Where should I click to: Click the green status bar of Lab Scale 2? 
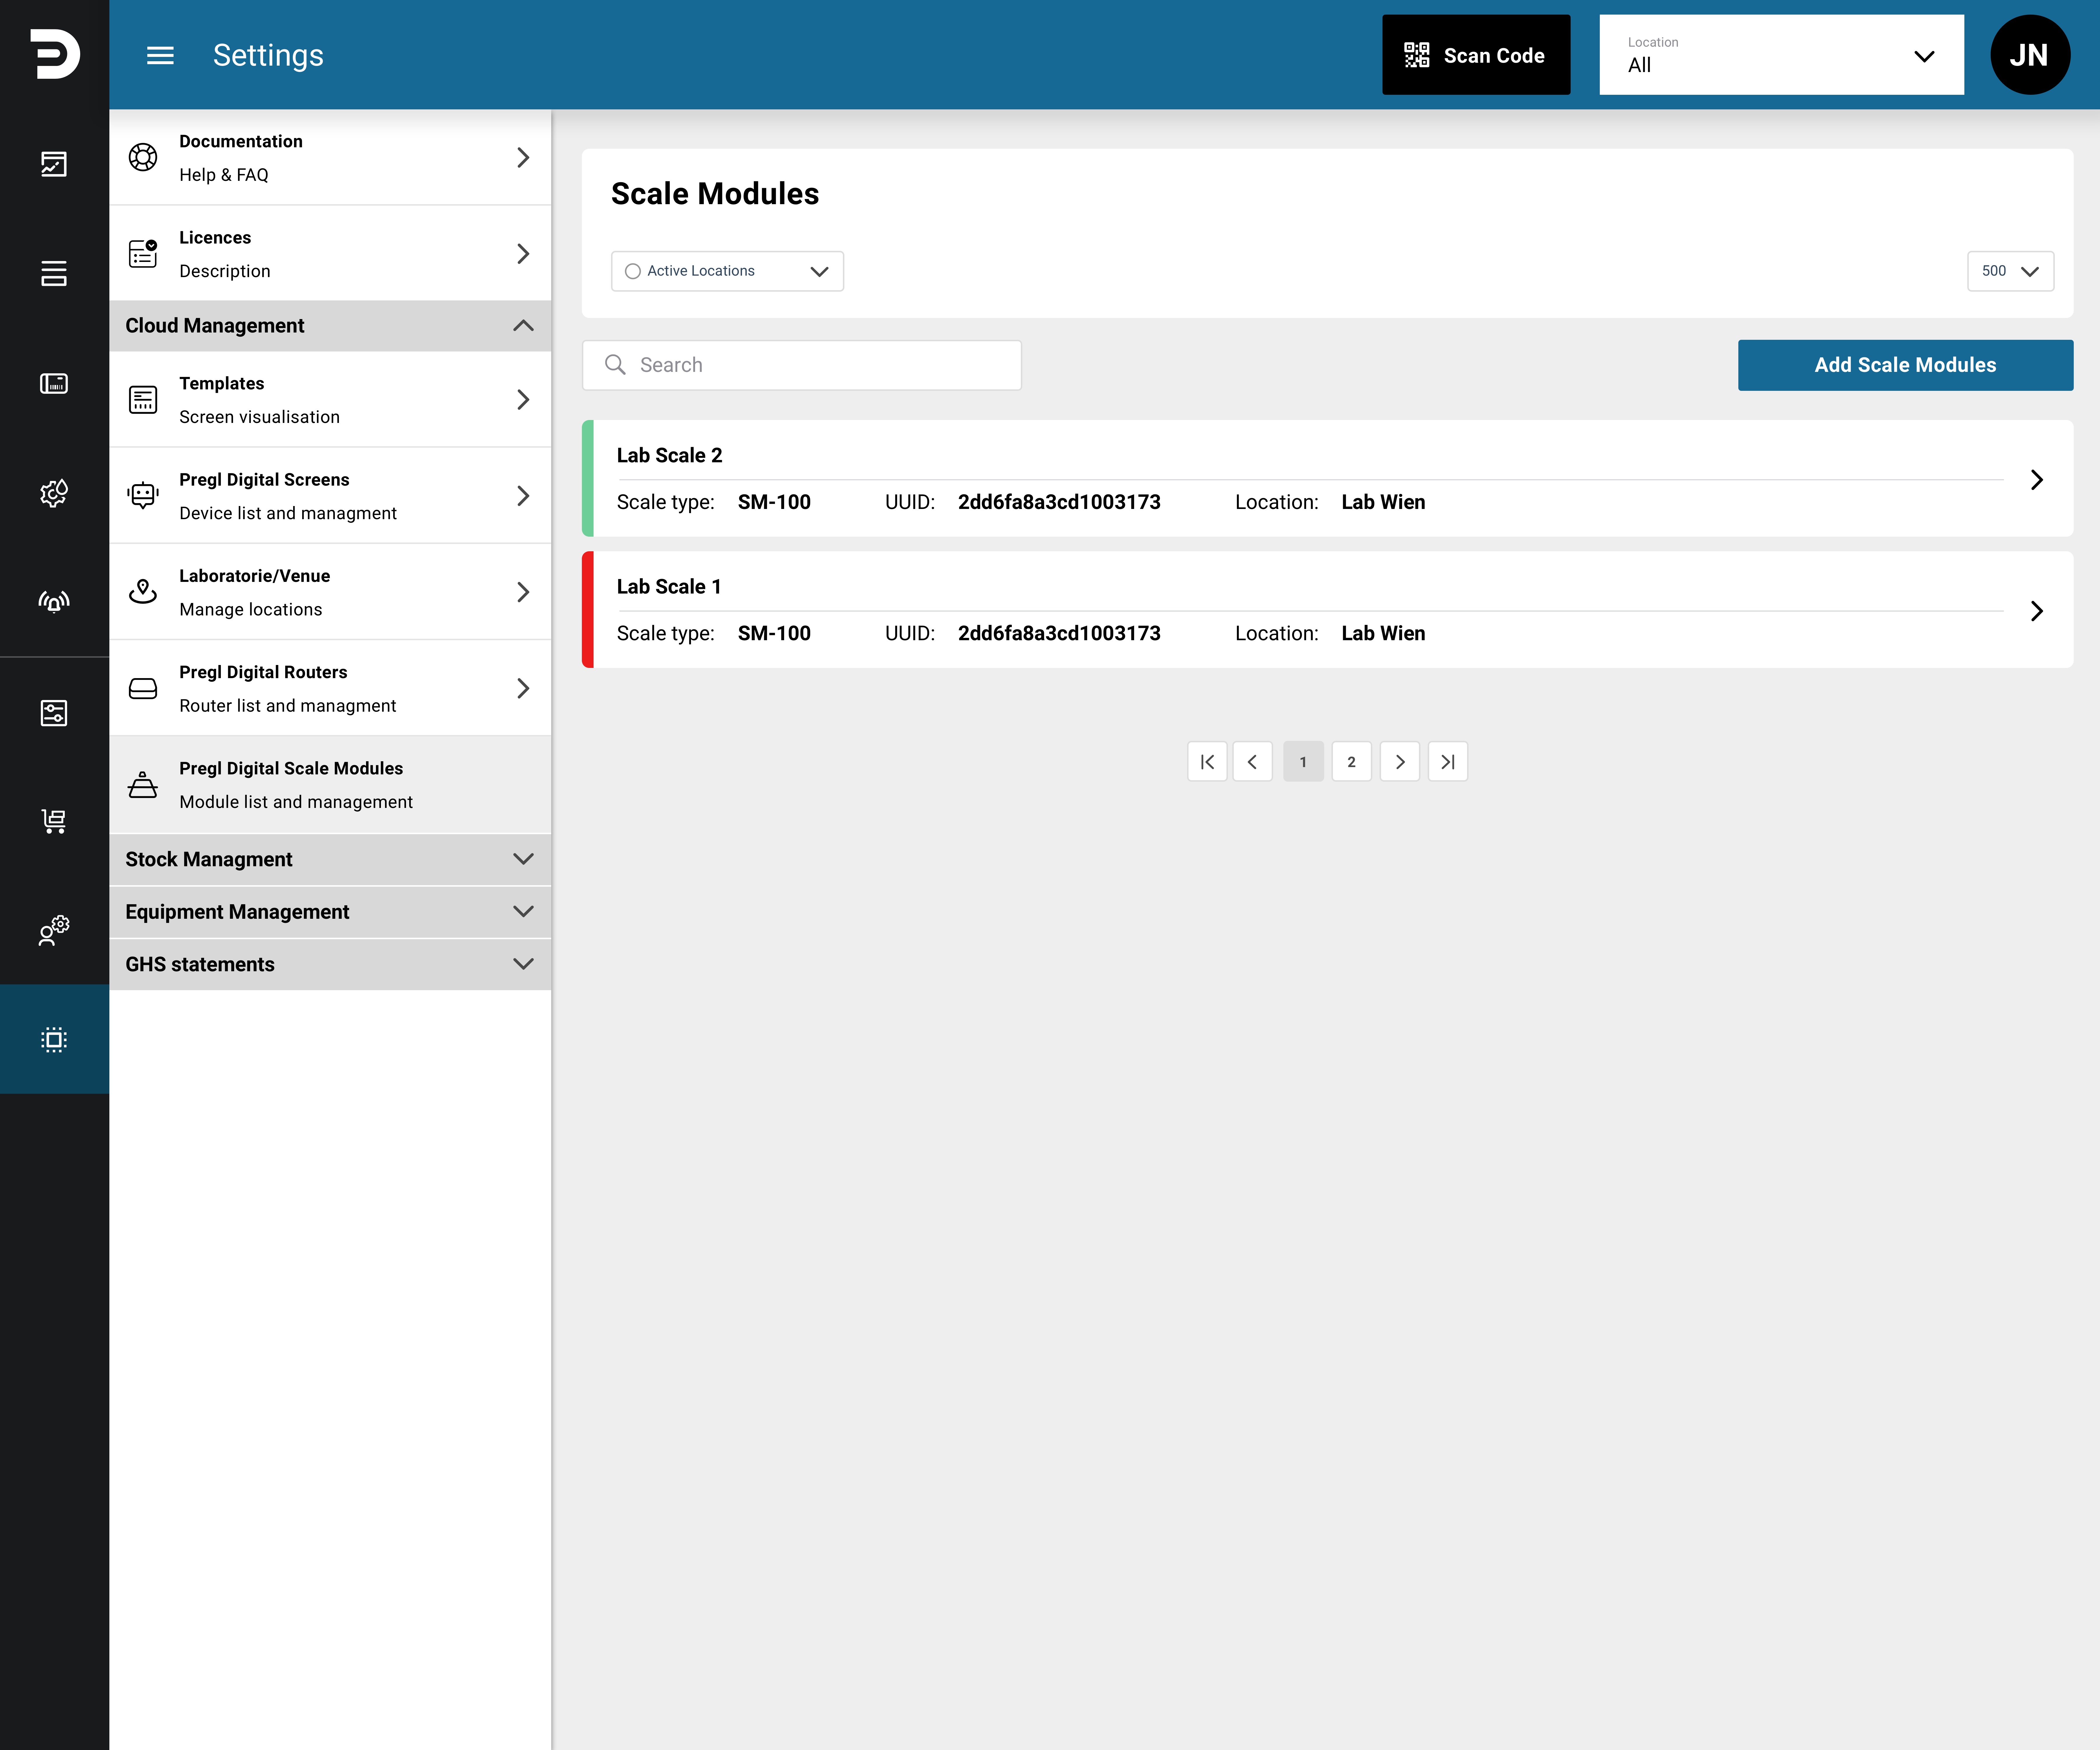588,478
